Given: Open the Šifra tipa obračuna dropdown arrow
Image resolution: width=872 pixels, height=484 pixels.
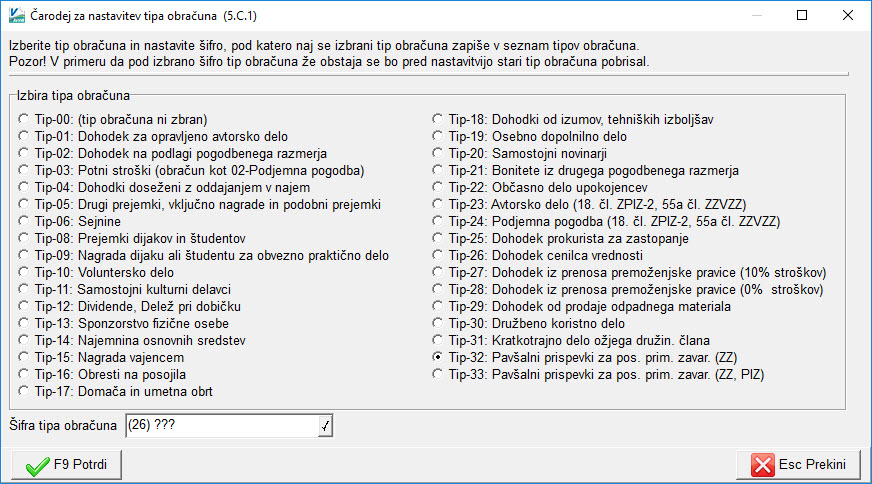Looking at the screenshot, I should (x=325, y=426).
